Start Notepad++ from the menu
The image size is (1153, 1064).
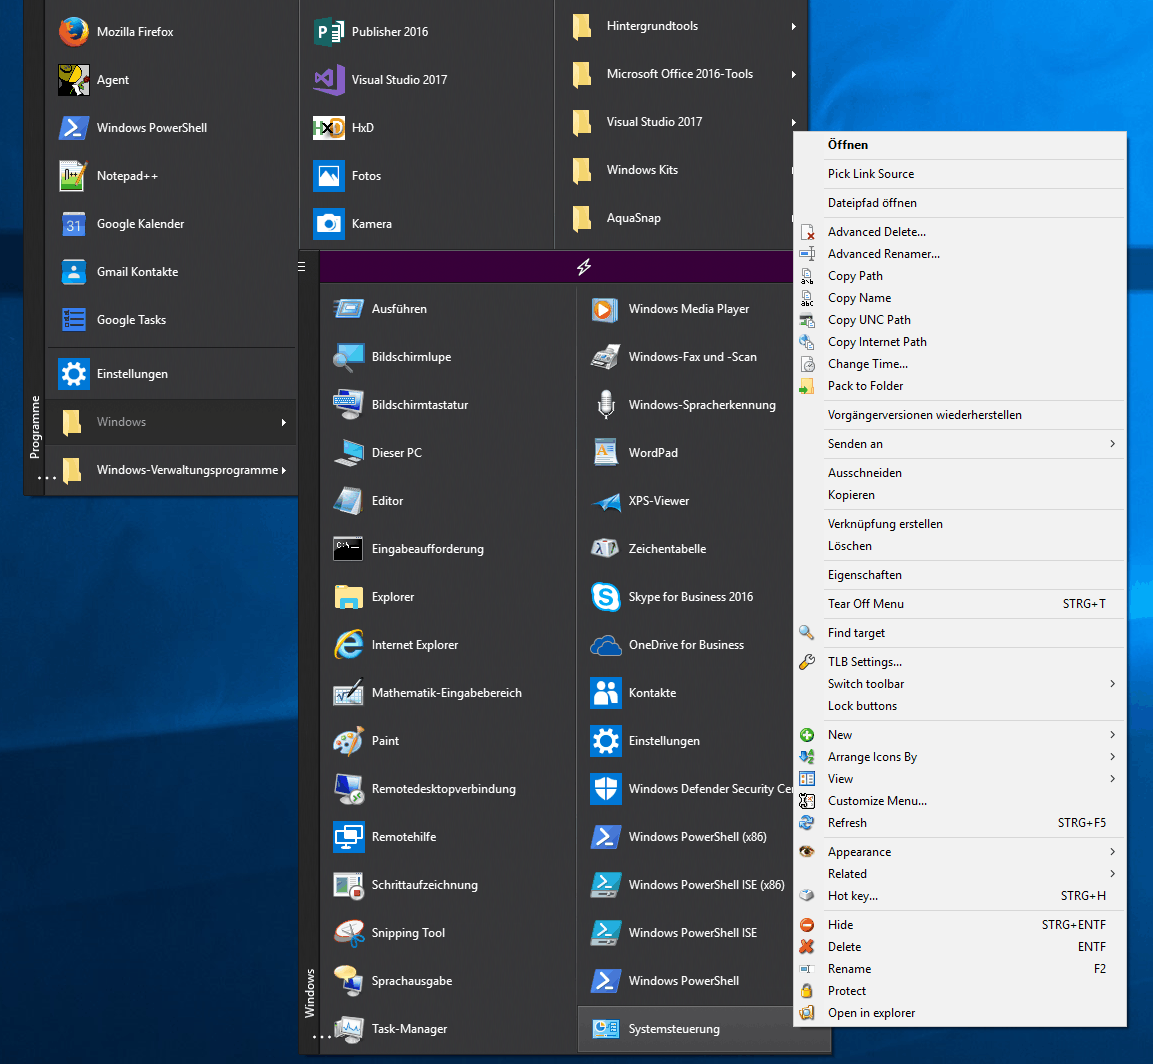point(172,176)
